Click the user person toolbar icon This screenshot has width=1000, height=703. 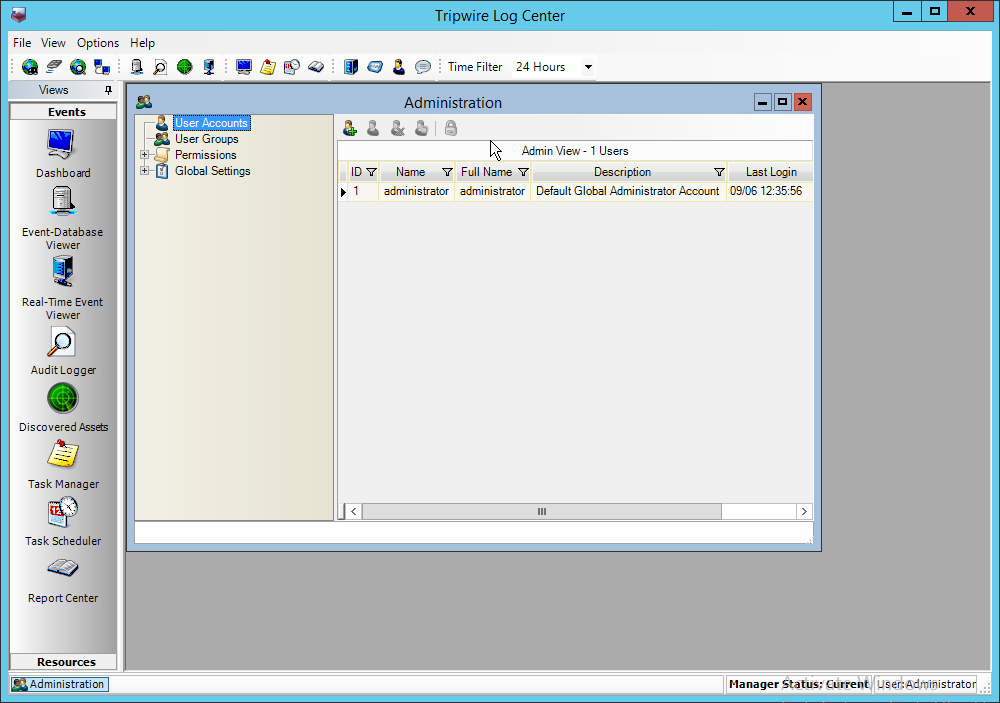point(399,66)
